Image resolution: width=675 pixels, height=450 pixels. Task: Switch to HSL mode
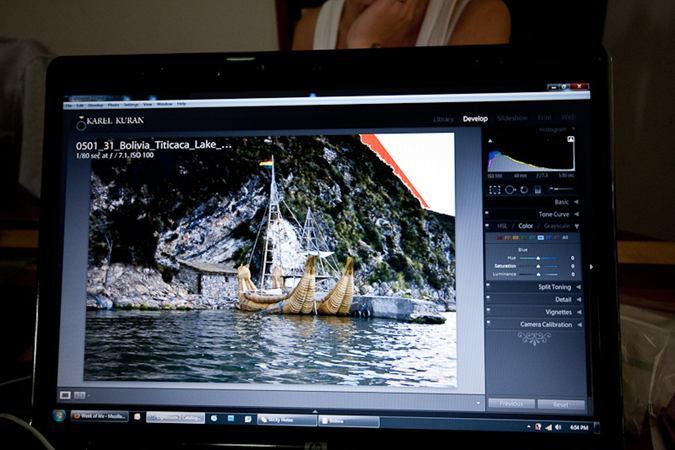[503, 226]
